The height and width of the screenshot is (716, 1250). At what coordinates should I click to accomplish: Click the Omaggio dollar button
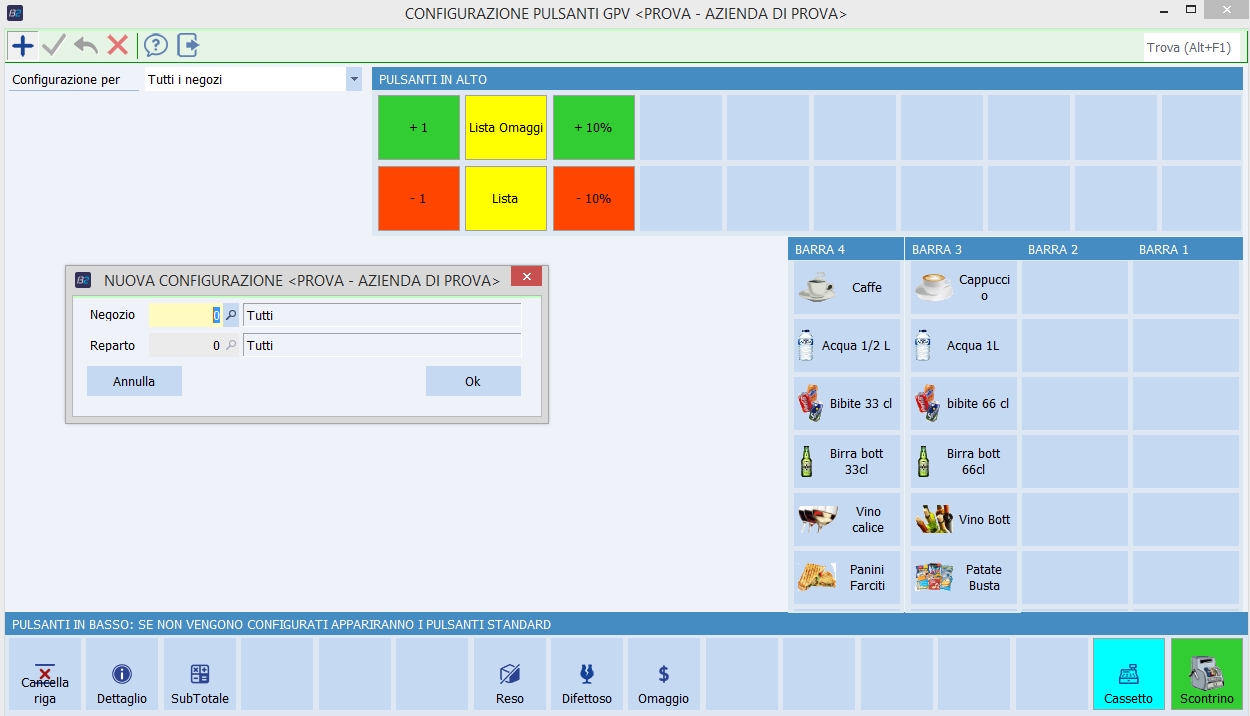664,675
